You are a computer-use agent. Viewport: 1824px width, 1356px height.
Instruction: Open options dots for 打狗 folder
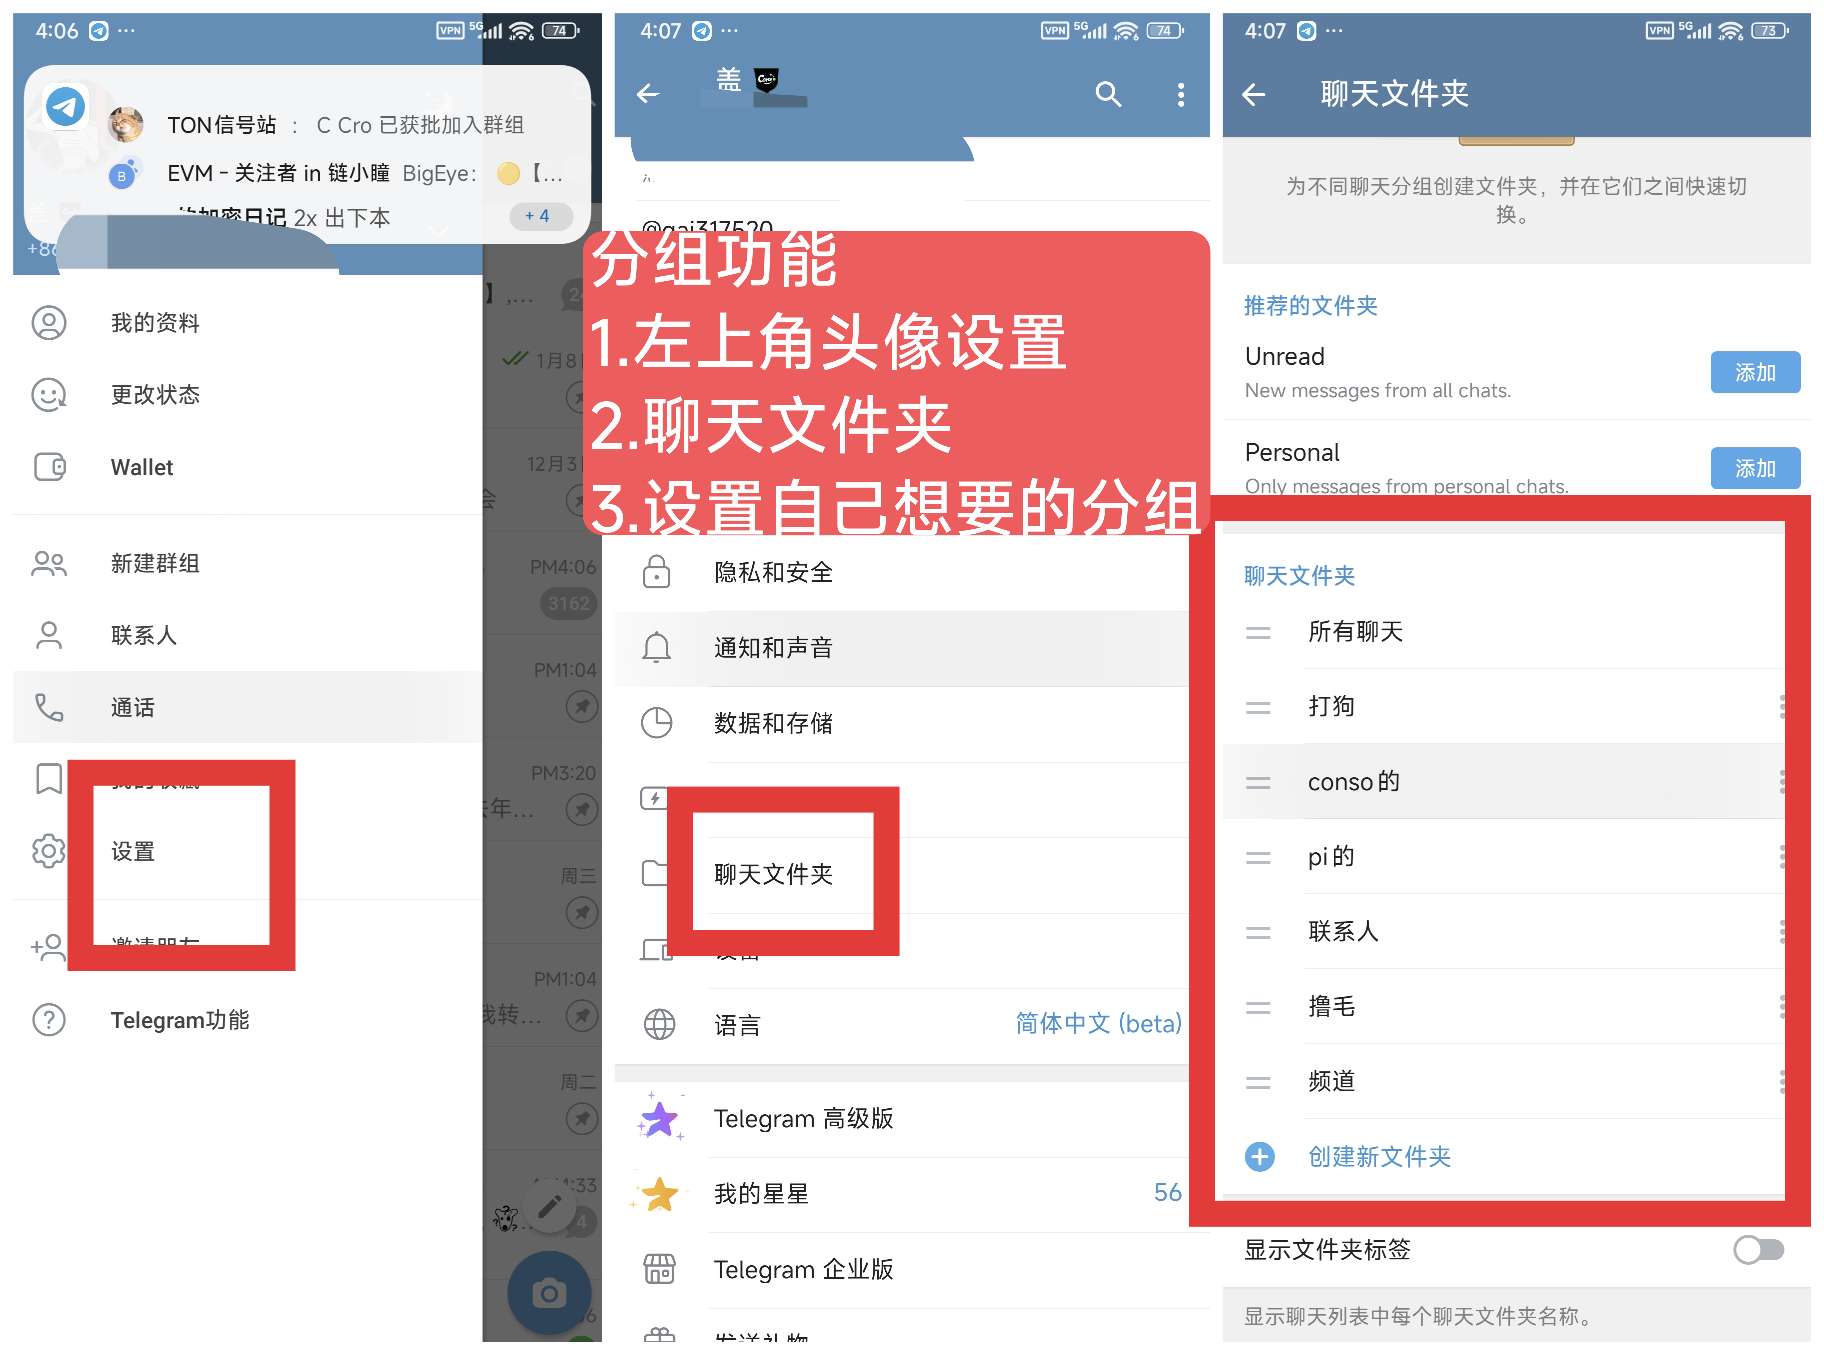[1782, 706]
